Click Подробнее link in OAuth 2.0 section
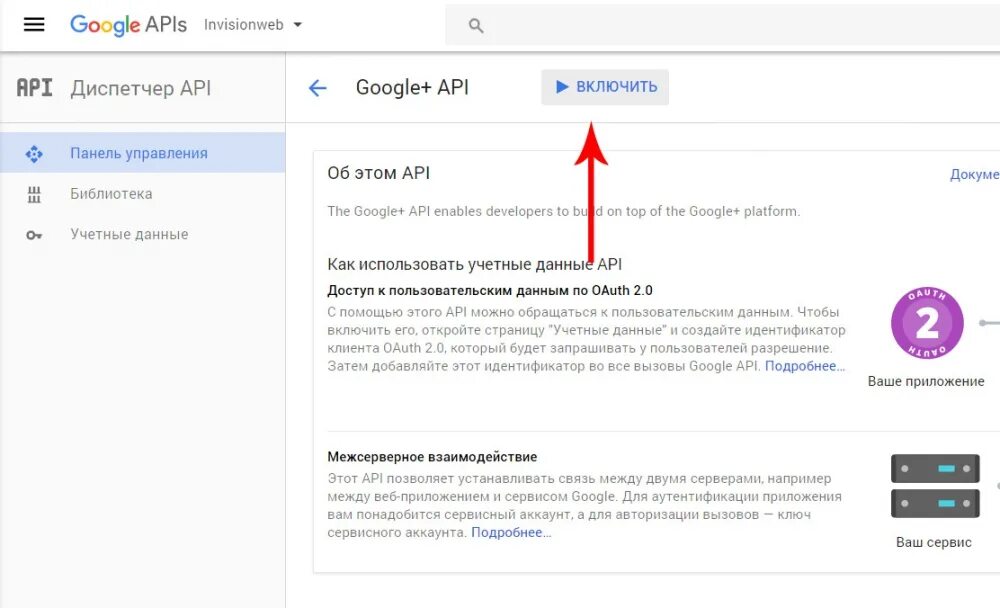This screenshot has width=1000, height=608. pyautogui.click(x=805, y=366)
